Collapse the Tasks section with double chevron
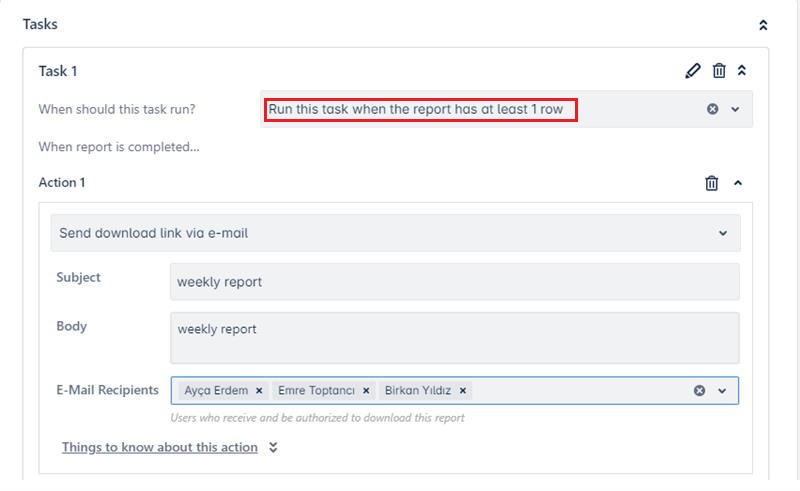The image size is (800, 491). coord(763,25)
